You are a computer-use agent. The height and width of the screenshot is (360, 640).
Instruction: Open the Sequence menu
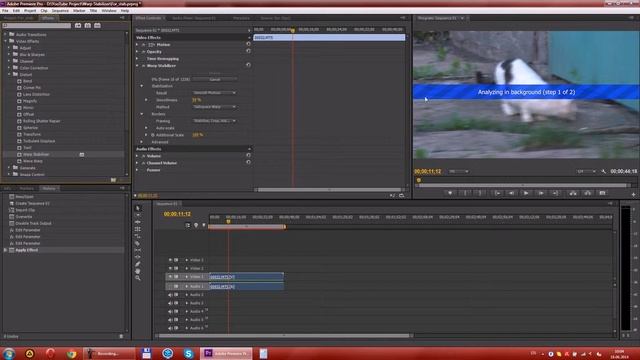click(60, 11)
